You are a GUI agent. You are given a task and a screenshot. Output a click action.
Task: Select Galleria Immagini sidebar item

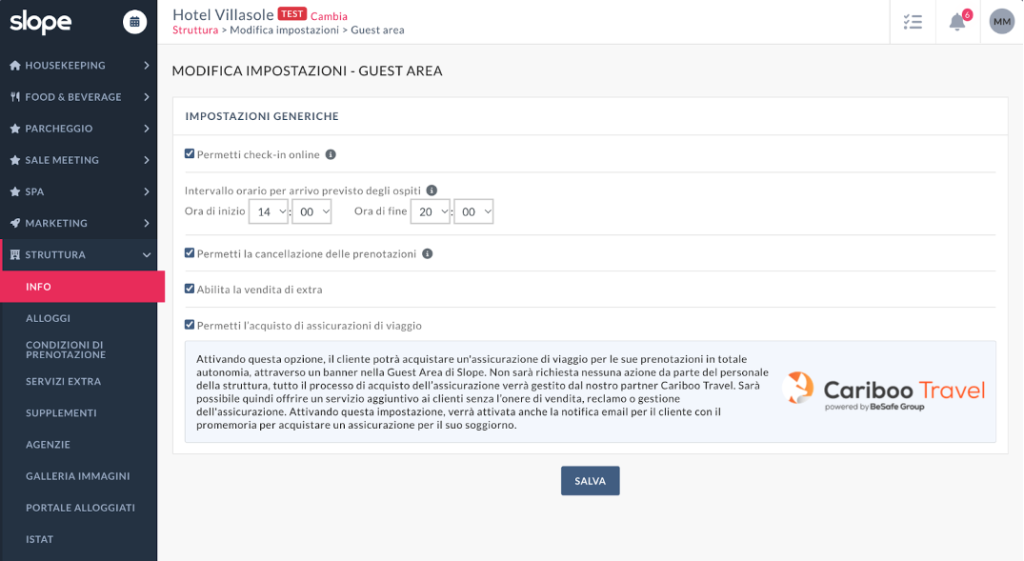click(78, 476)
